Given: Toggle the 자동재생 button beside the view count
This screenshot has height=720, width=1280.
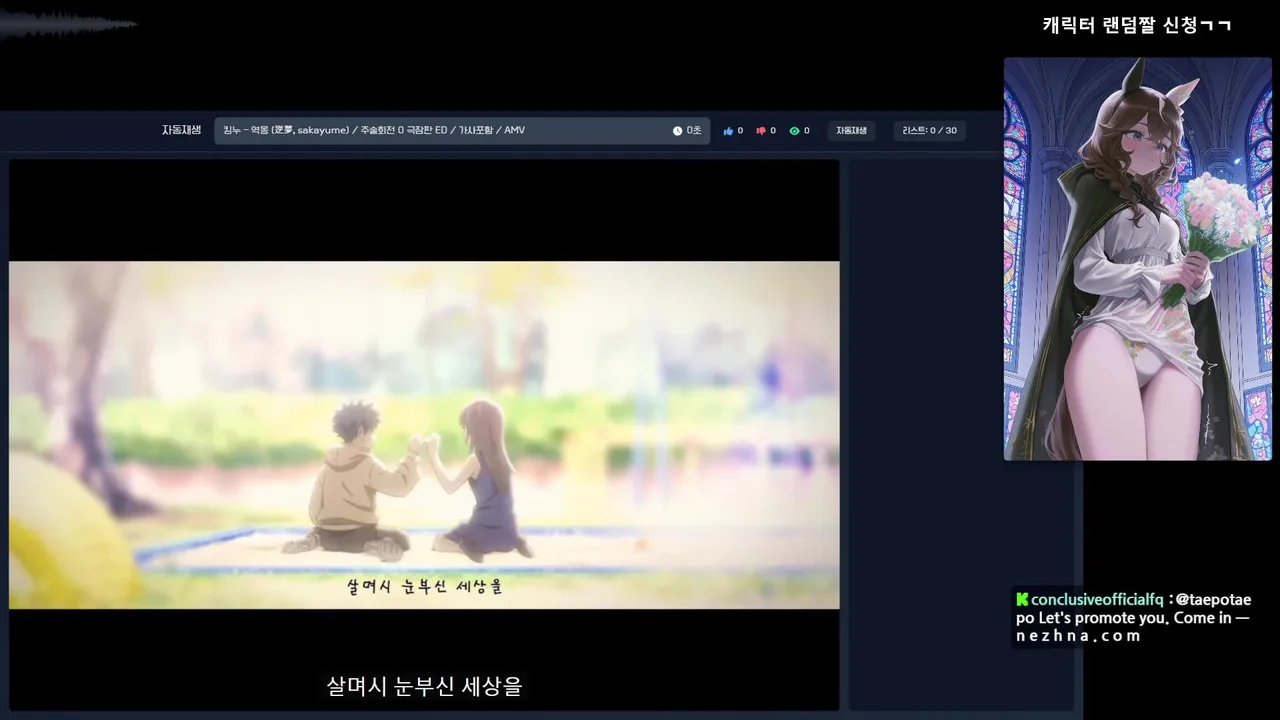Looking at the screenshot, I should pos(851,131).
